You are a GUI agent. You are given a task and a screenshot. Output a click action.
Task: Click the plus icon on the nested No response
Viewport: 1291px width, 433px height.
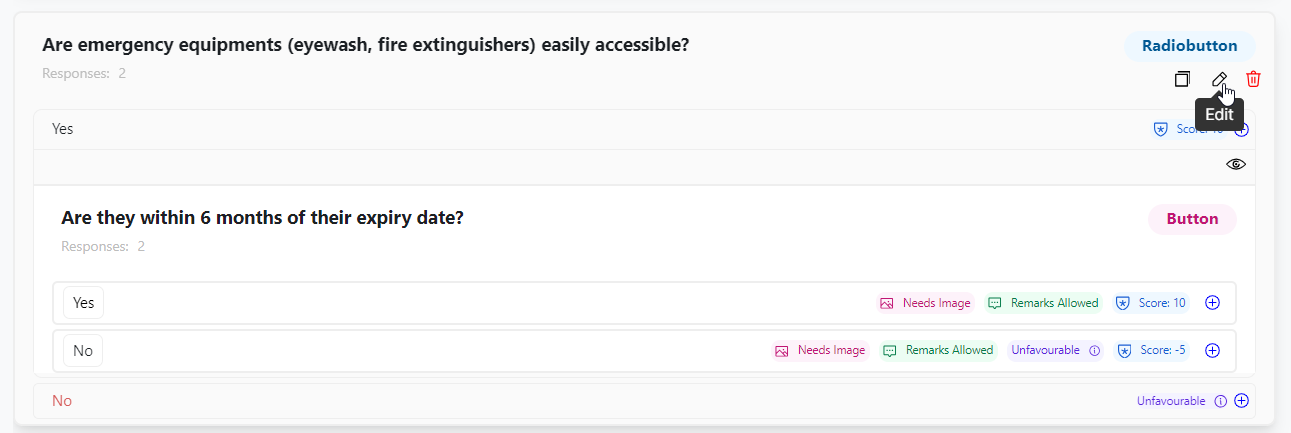1213,351
